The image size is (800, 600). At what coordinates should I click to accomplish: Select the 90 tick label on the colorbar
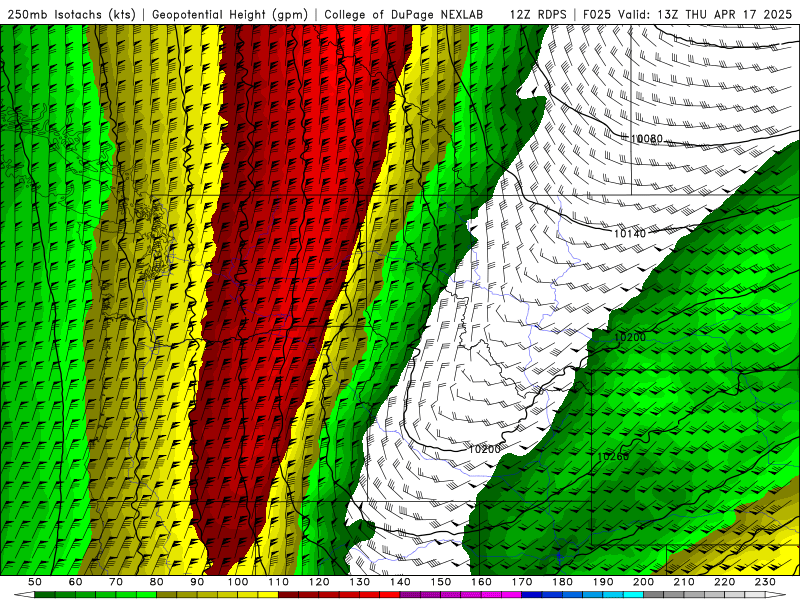197,582
